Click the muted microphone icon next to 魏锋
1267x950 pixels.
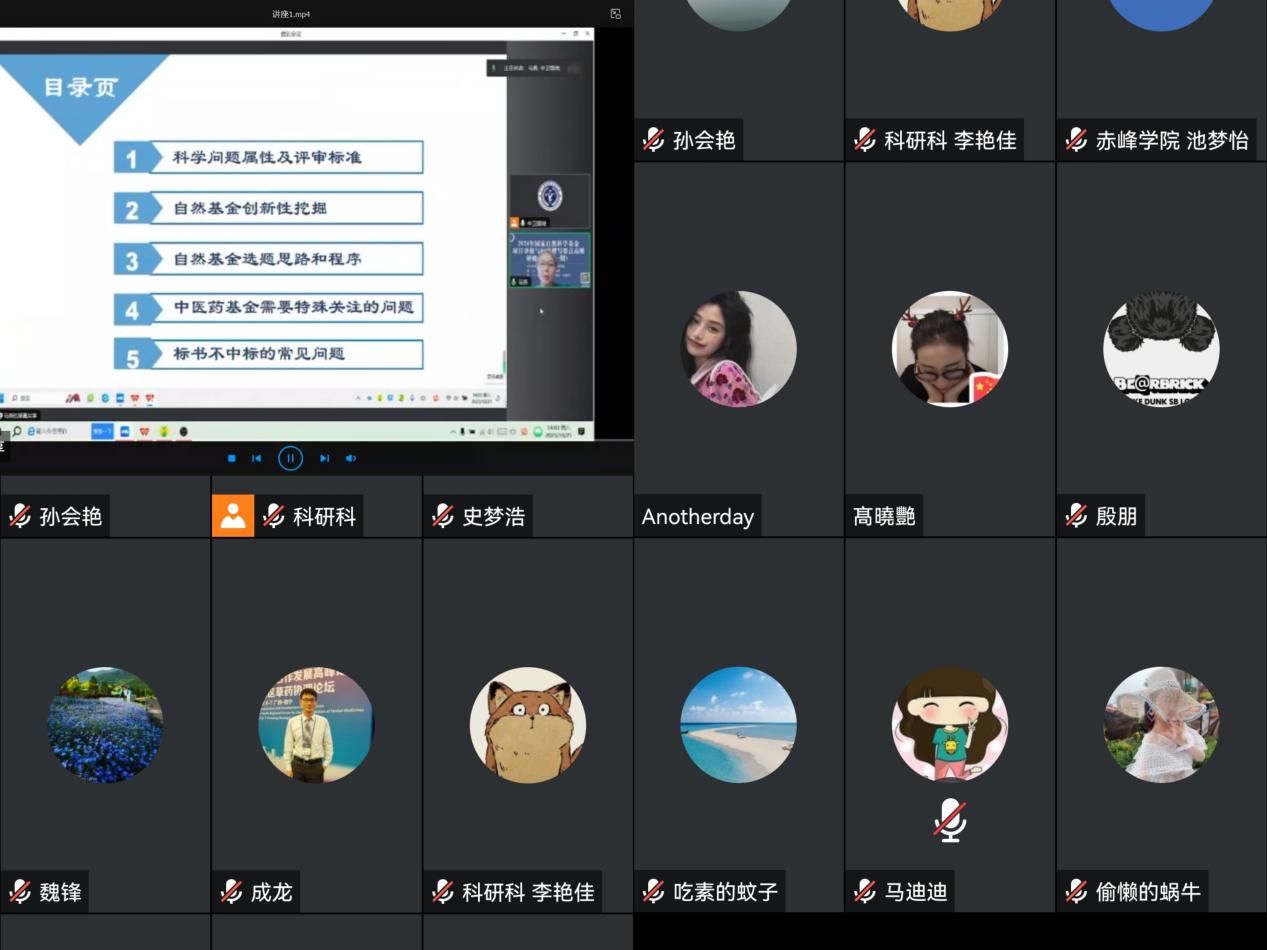(x=20, y=891)
